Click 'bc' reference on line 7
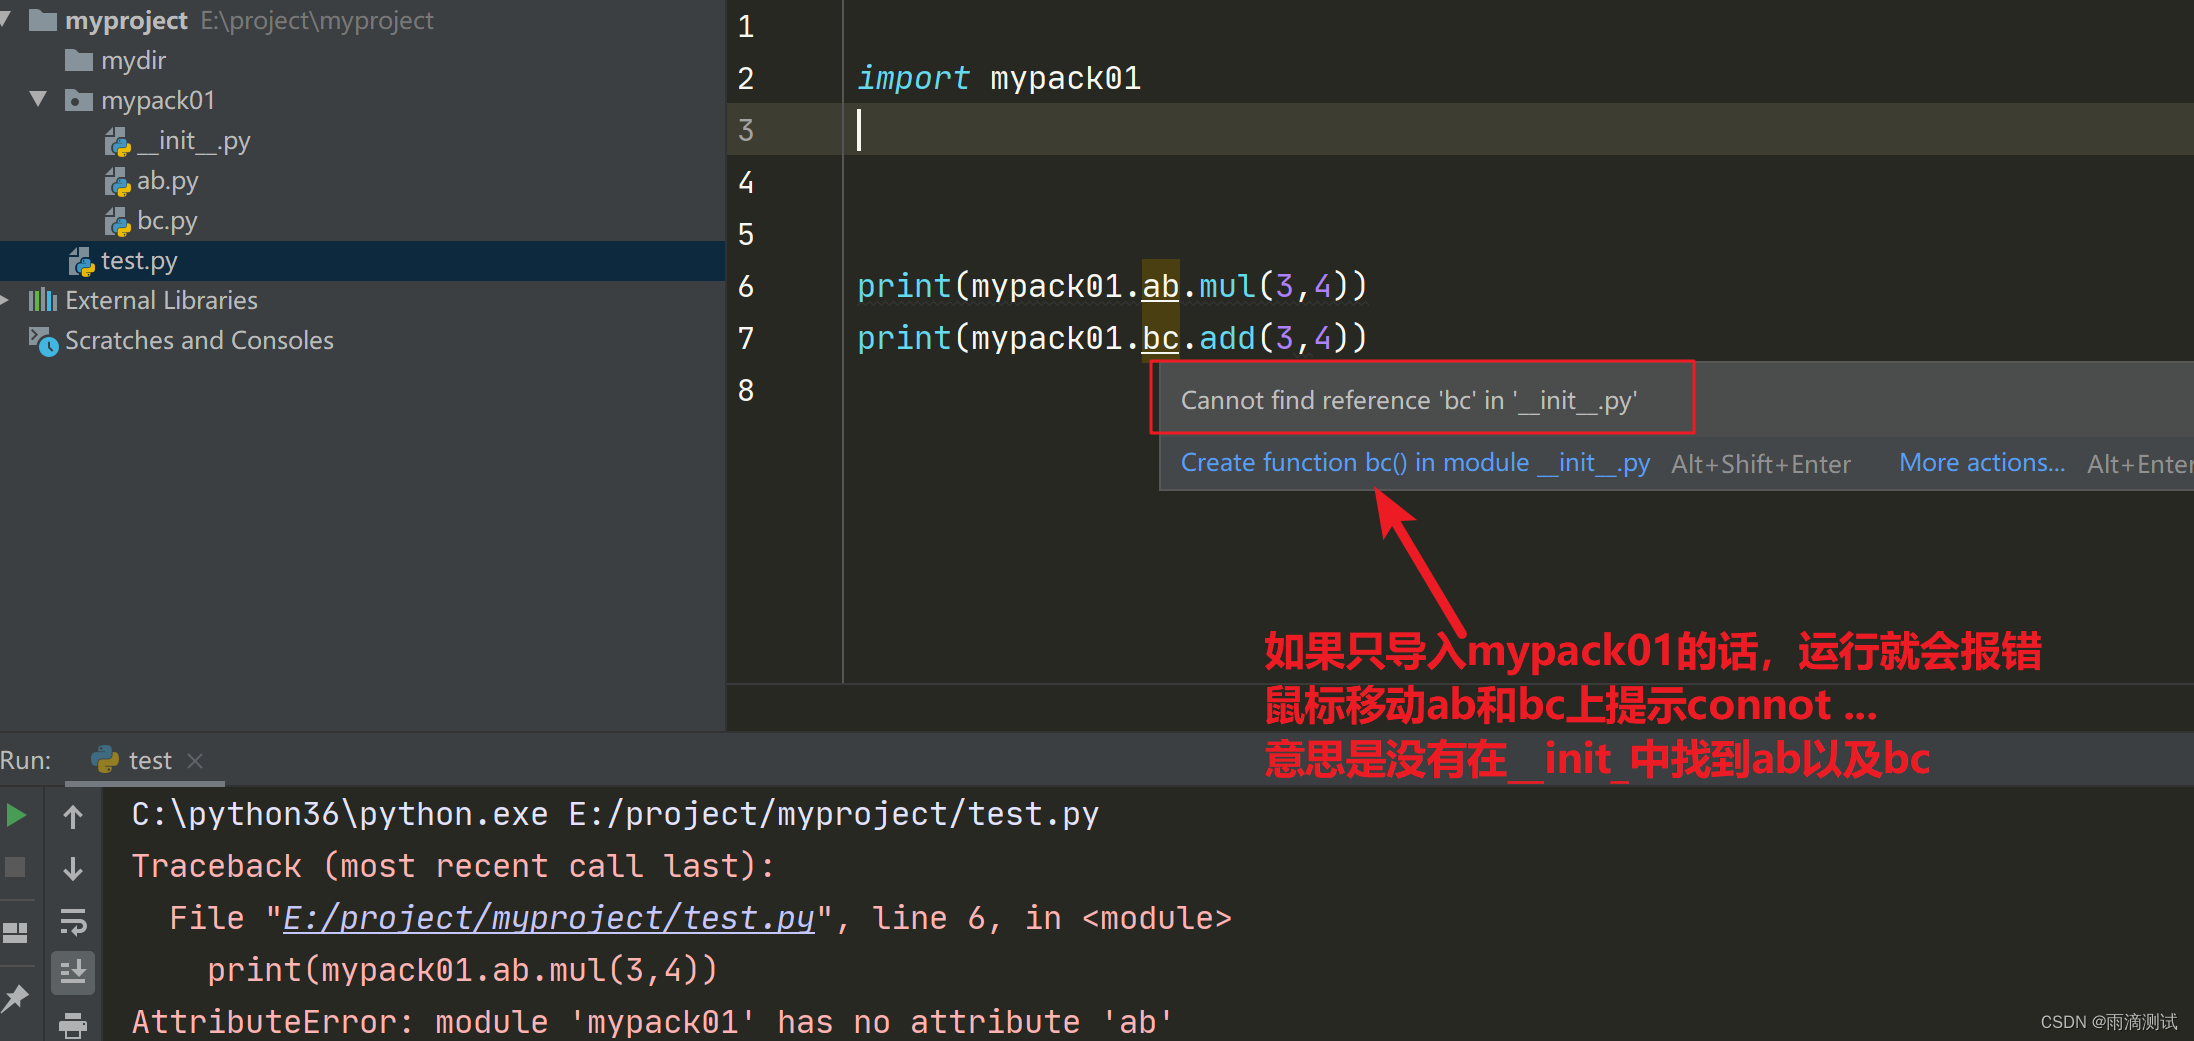 coord(1160,339)
